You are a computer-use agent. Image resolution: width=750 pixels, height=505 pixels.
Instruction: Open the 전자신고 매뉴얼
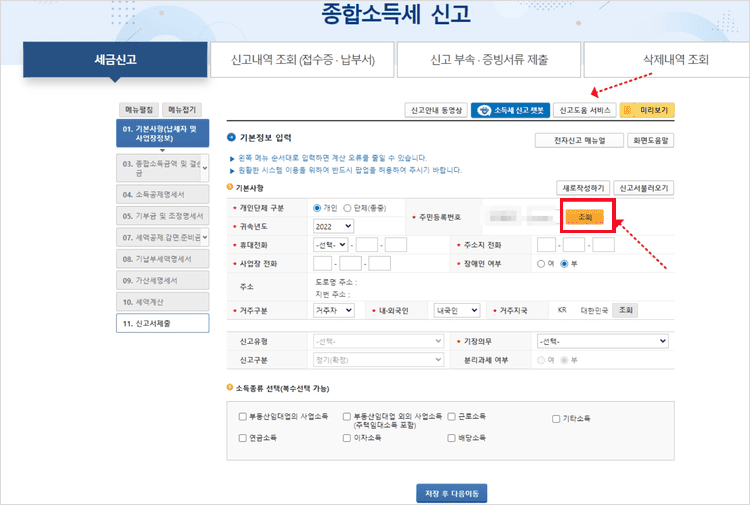pyautogui.click(x=579, y=140)
